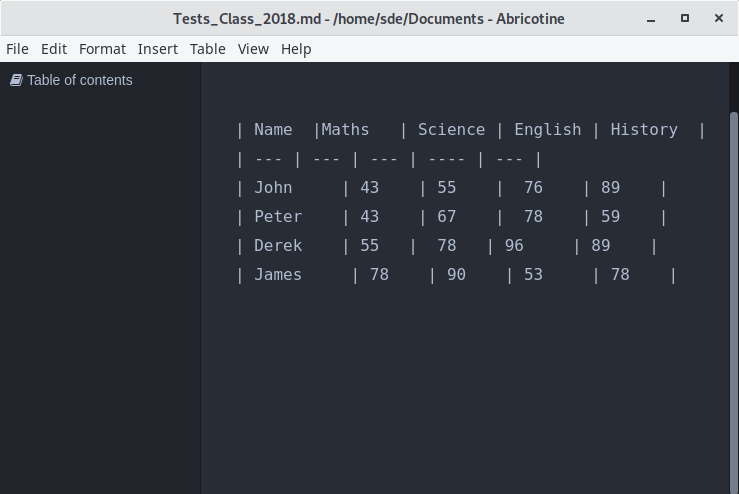Screen dimensions: 739x494
Task: Click the Name header cell text
Action: point(273,130)
